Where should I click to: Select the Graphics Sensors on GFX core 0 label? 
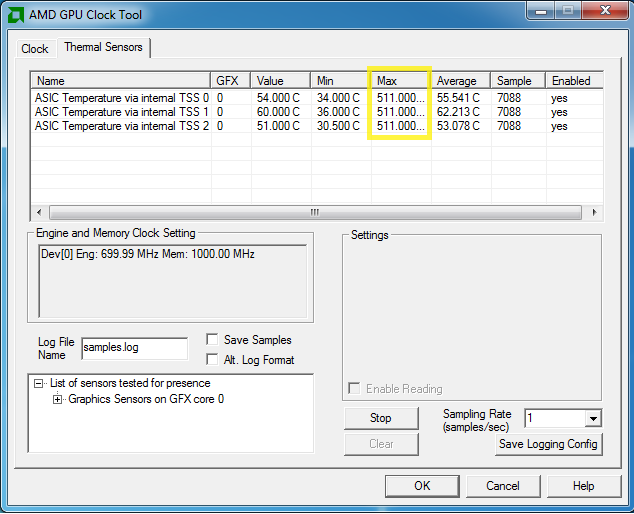tap(146, 399)
